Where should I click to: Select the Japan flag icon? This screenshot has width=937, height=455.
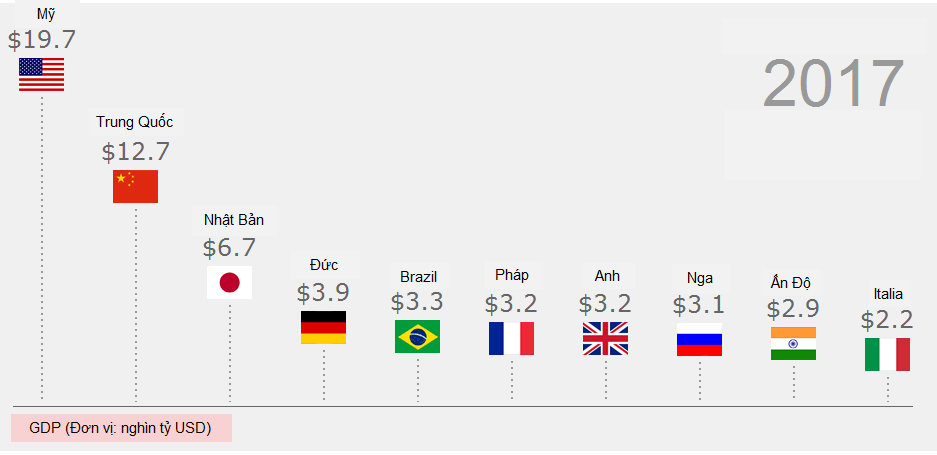(x=229, y=282)
